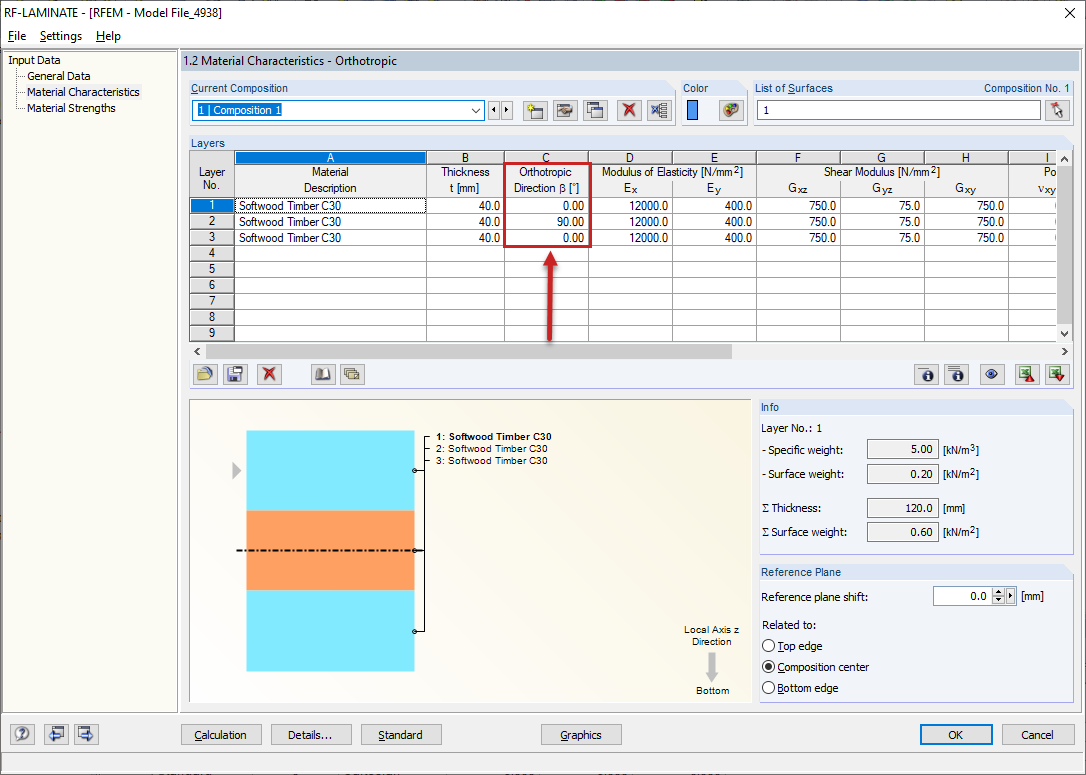Click layers table scroll down arrow
The height and width of the screenshot is (775, 1086).
click(x=1065, y=334)
